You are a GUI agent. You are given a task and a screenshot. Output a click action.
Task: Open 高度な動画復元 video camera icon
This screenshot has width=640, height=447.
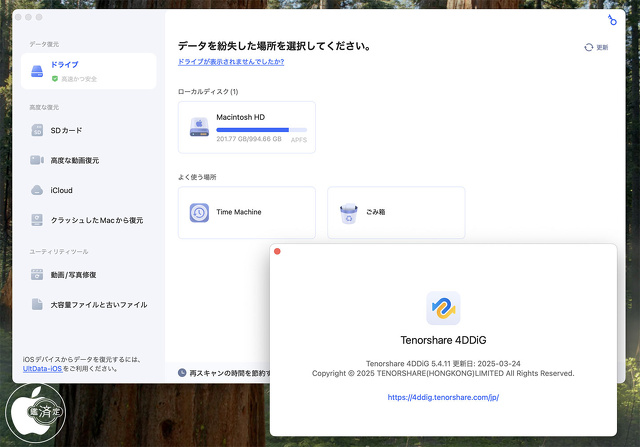37,160
